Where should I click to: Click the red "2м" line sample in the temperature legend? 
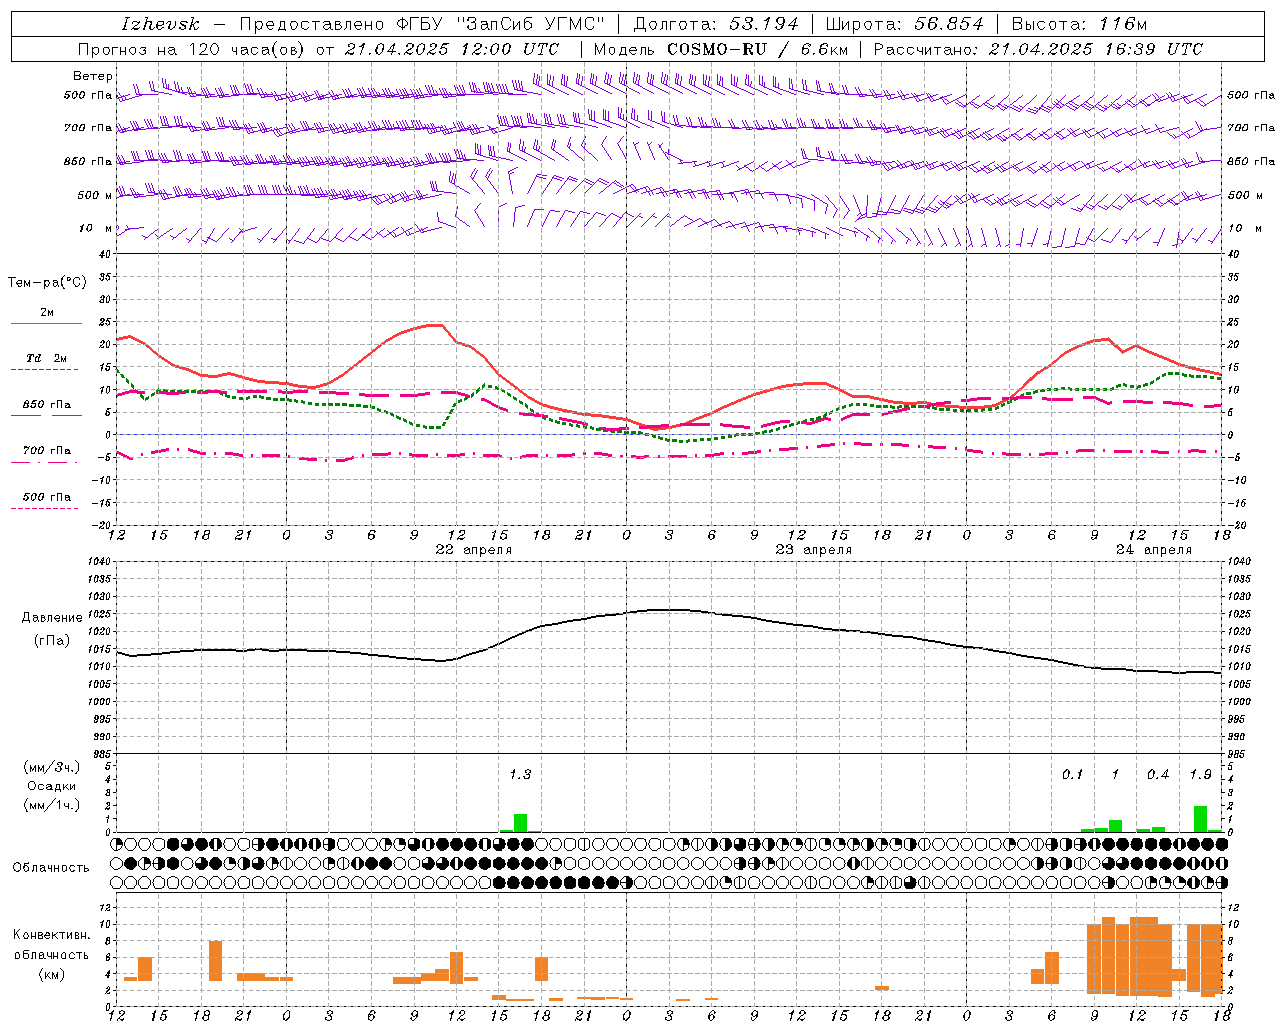(x=46, y=324)
